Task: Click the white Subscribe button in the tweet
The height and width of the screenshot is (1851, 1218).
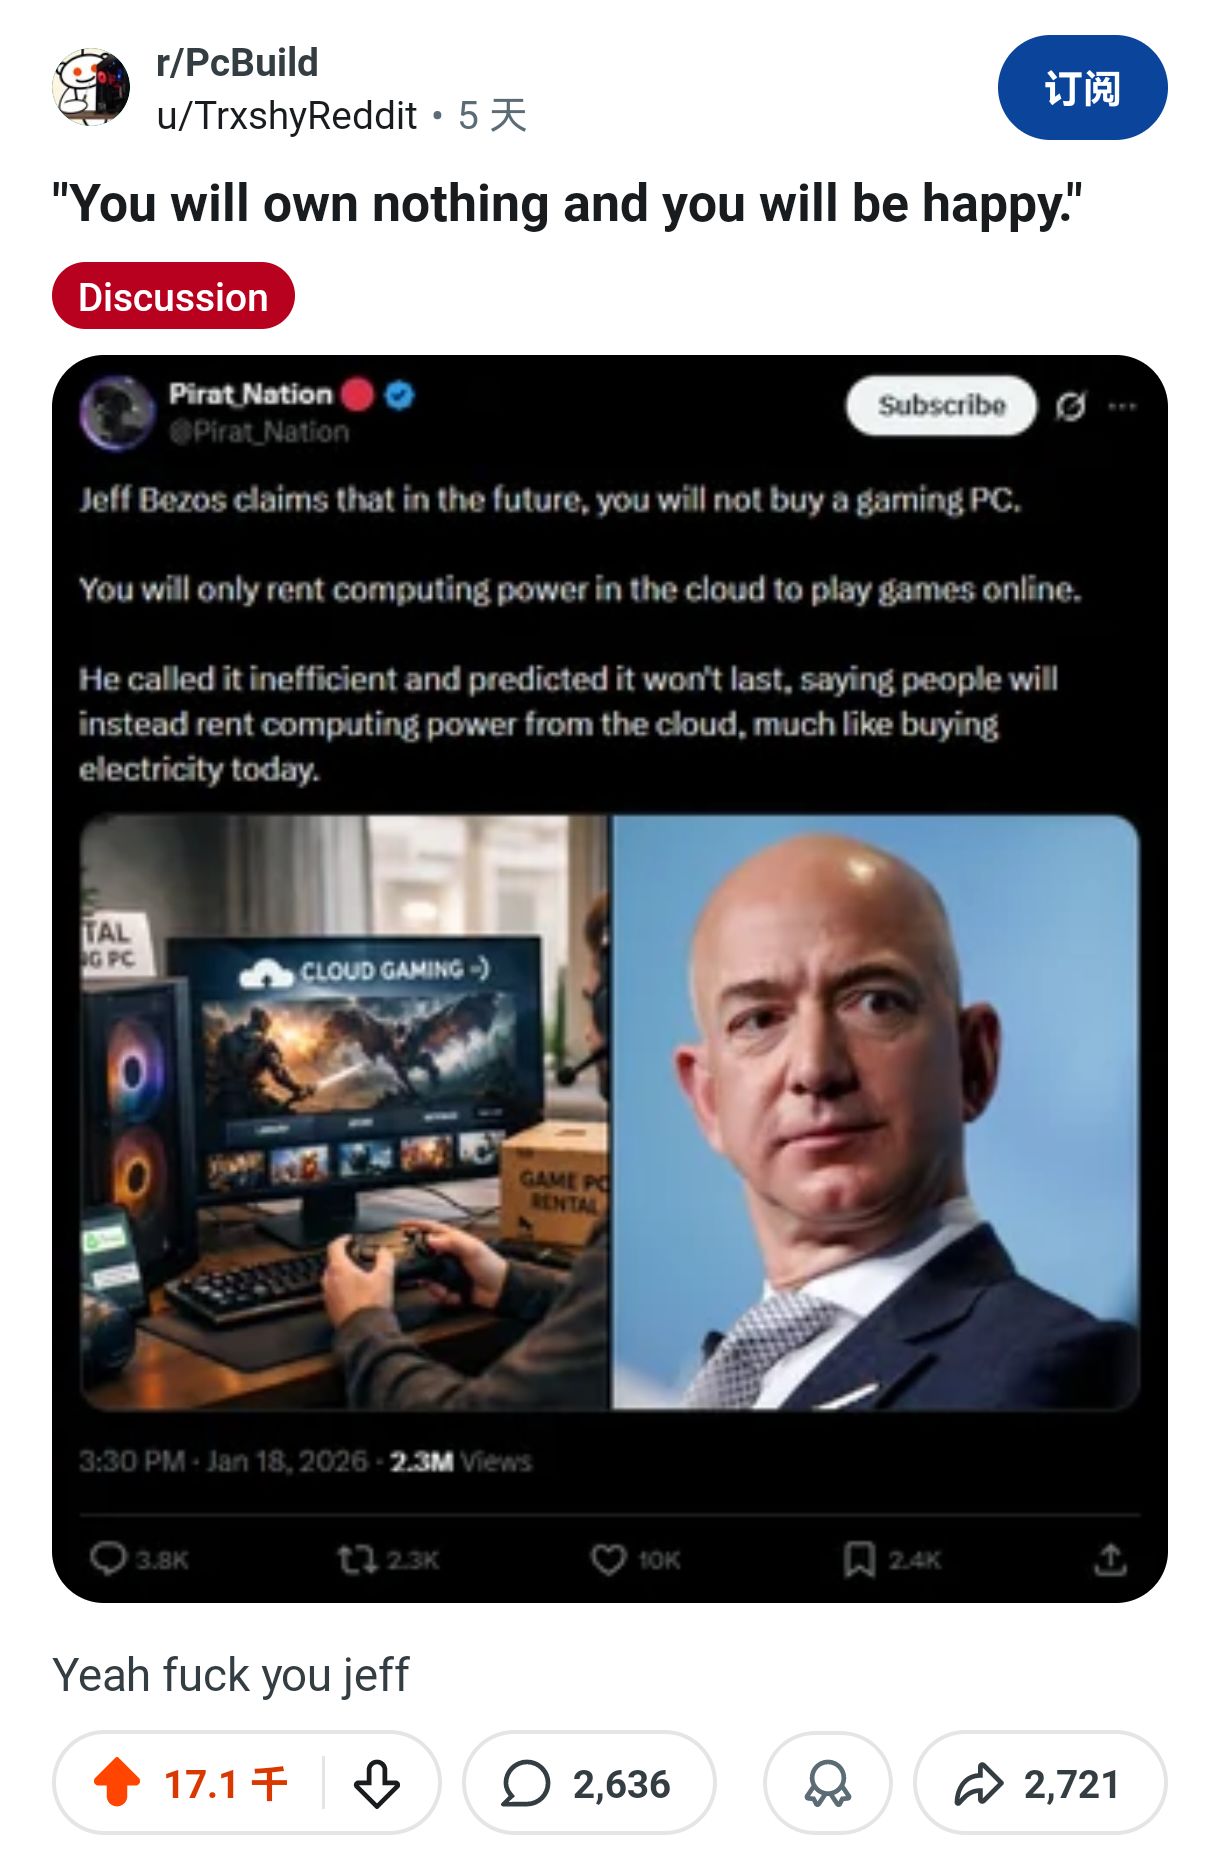Action: 941,405
